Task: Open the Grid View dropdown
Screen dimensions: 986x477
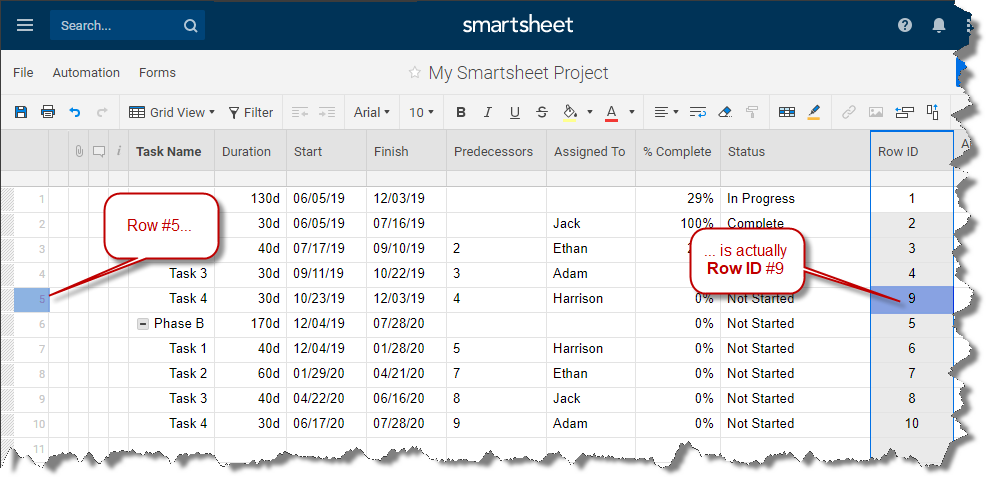Action: click(x=172, y=112)
